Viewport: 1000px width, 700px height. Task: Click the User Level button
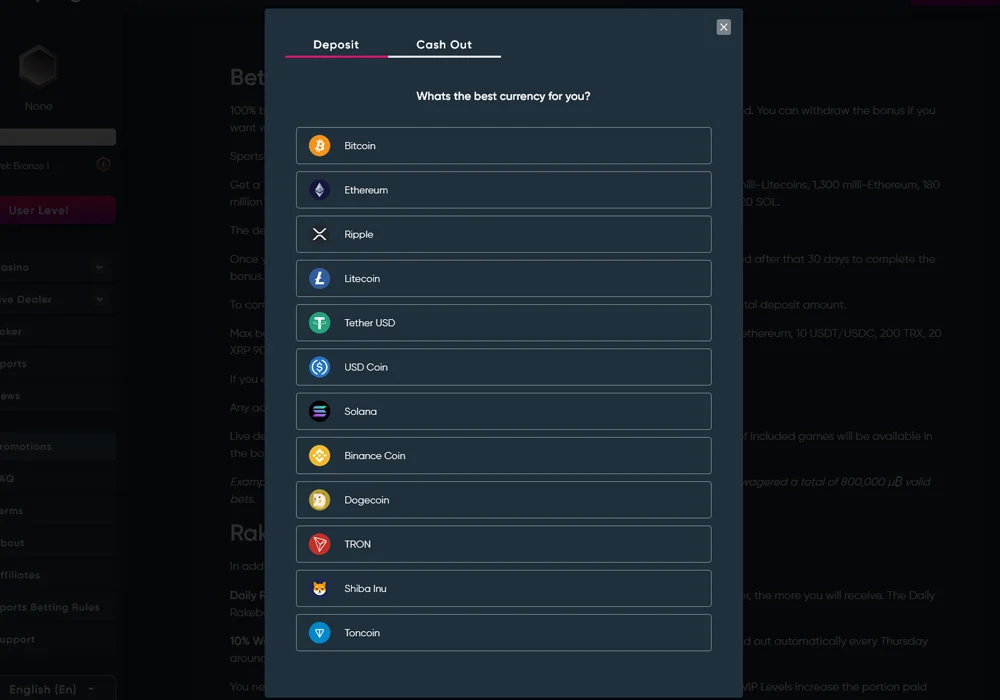coord(55,210)
